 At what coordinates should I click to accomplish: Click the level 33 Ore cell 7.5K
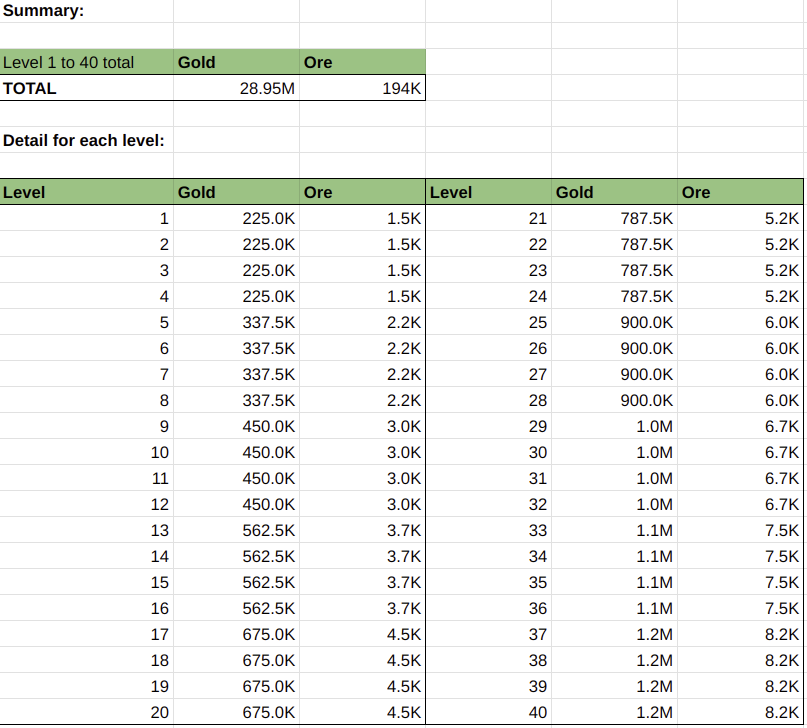740,530
